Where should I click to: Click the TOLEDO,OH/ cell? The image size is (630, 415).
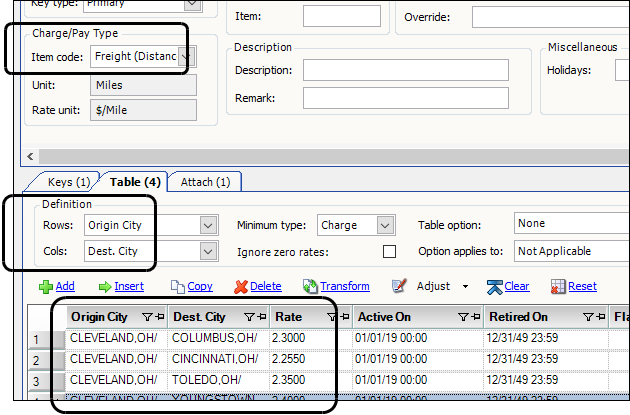point(219,380)
